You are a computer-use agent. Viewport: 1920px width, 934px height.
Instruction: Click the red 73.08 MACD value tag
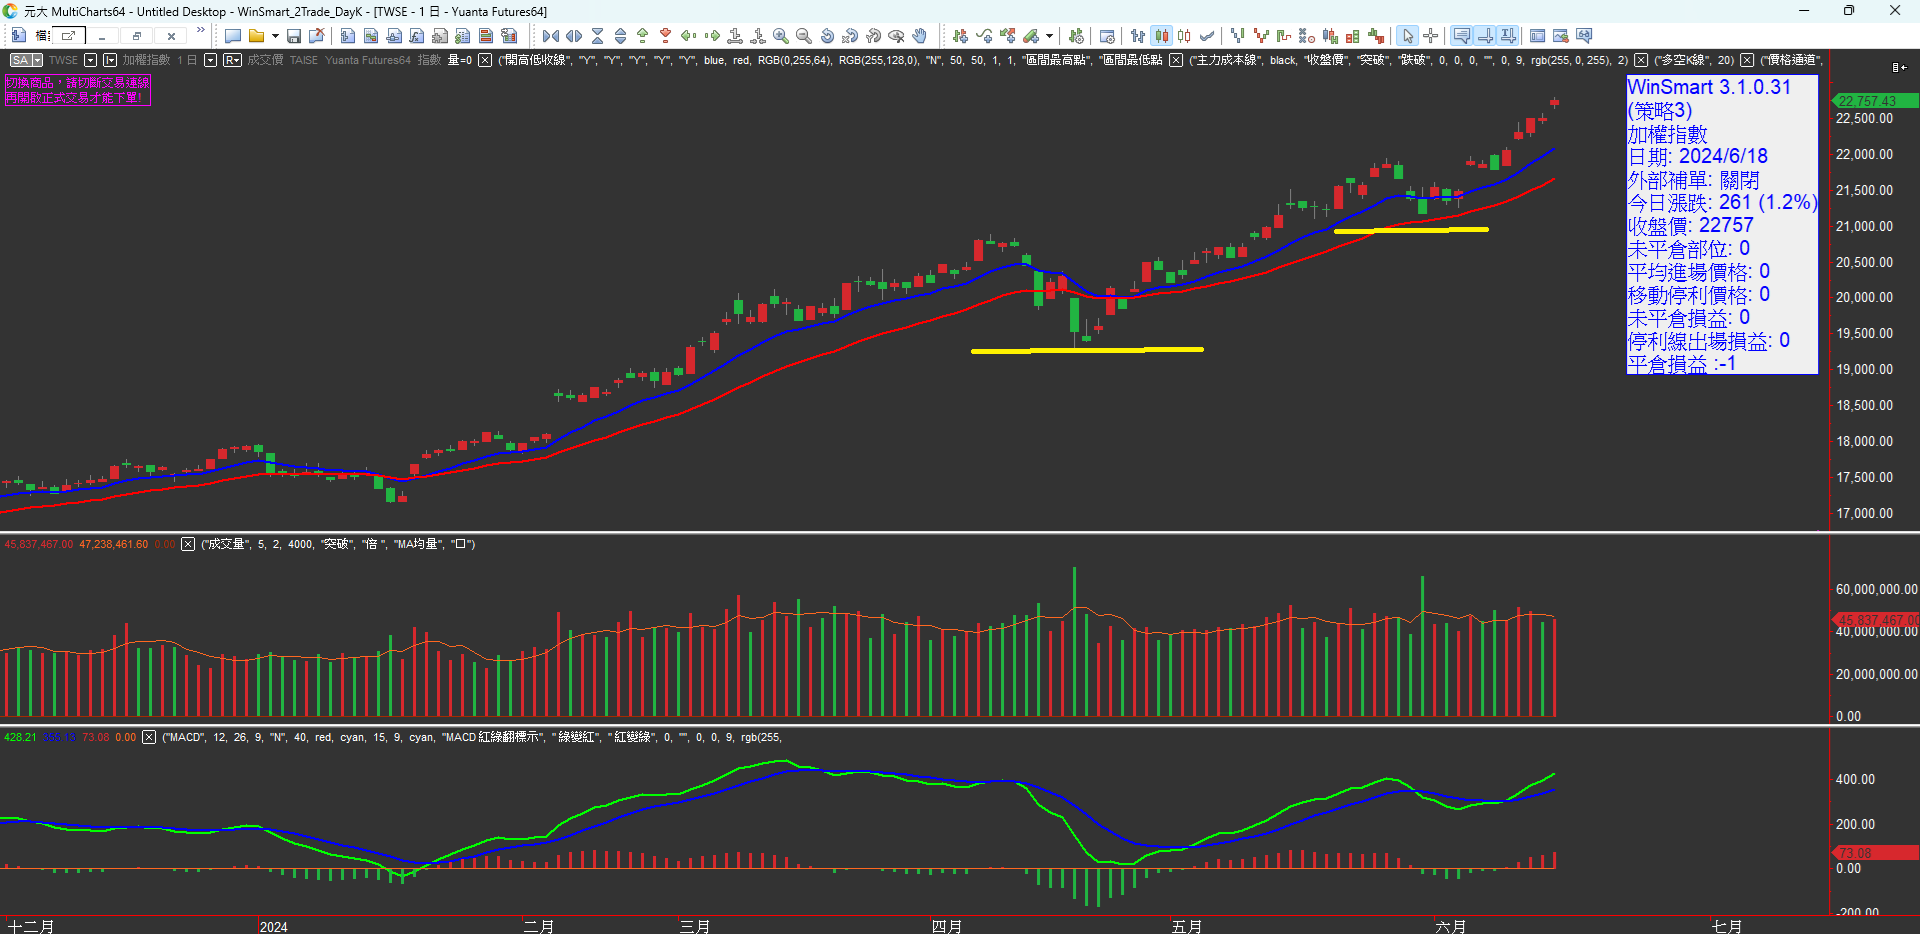click(1874, 853)
